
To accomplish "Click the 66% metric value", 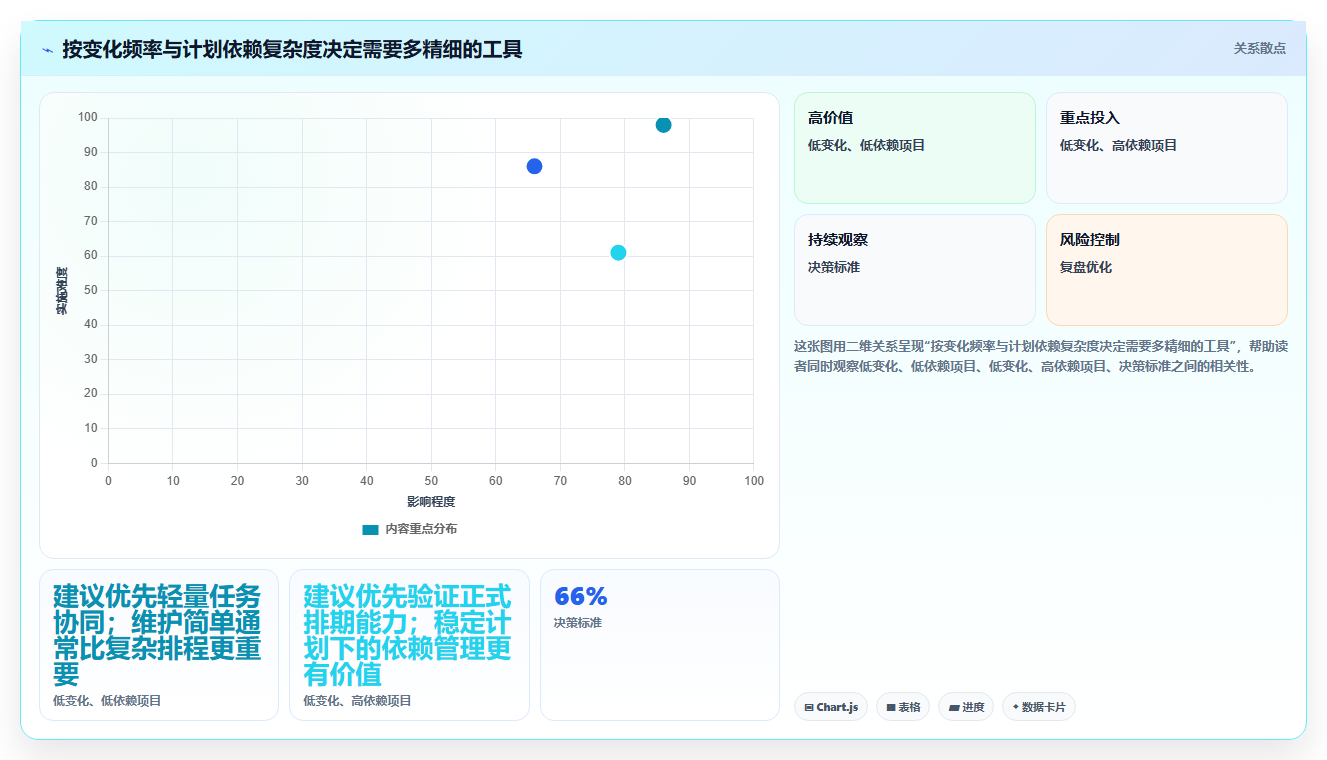I will (x=581, y=596).
